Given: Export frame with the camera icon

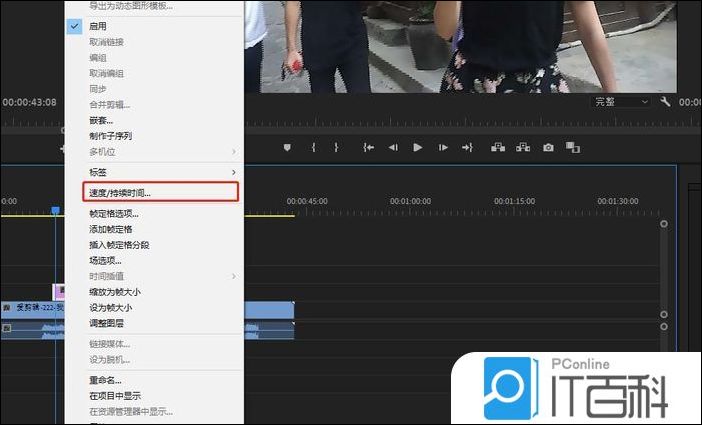Looking at the screenshot, I should 548,147.
